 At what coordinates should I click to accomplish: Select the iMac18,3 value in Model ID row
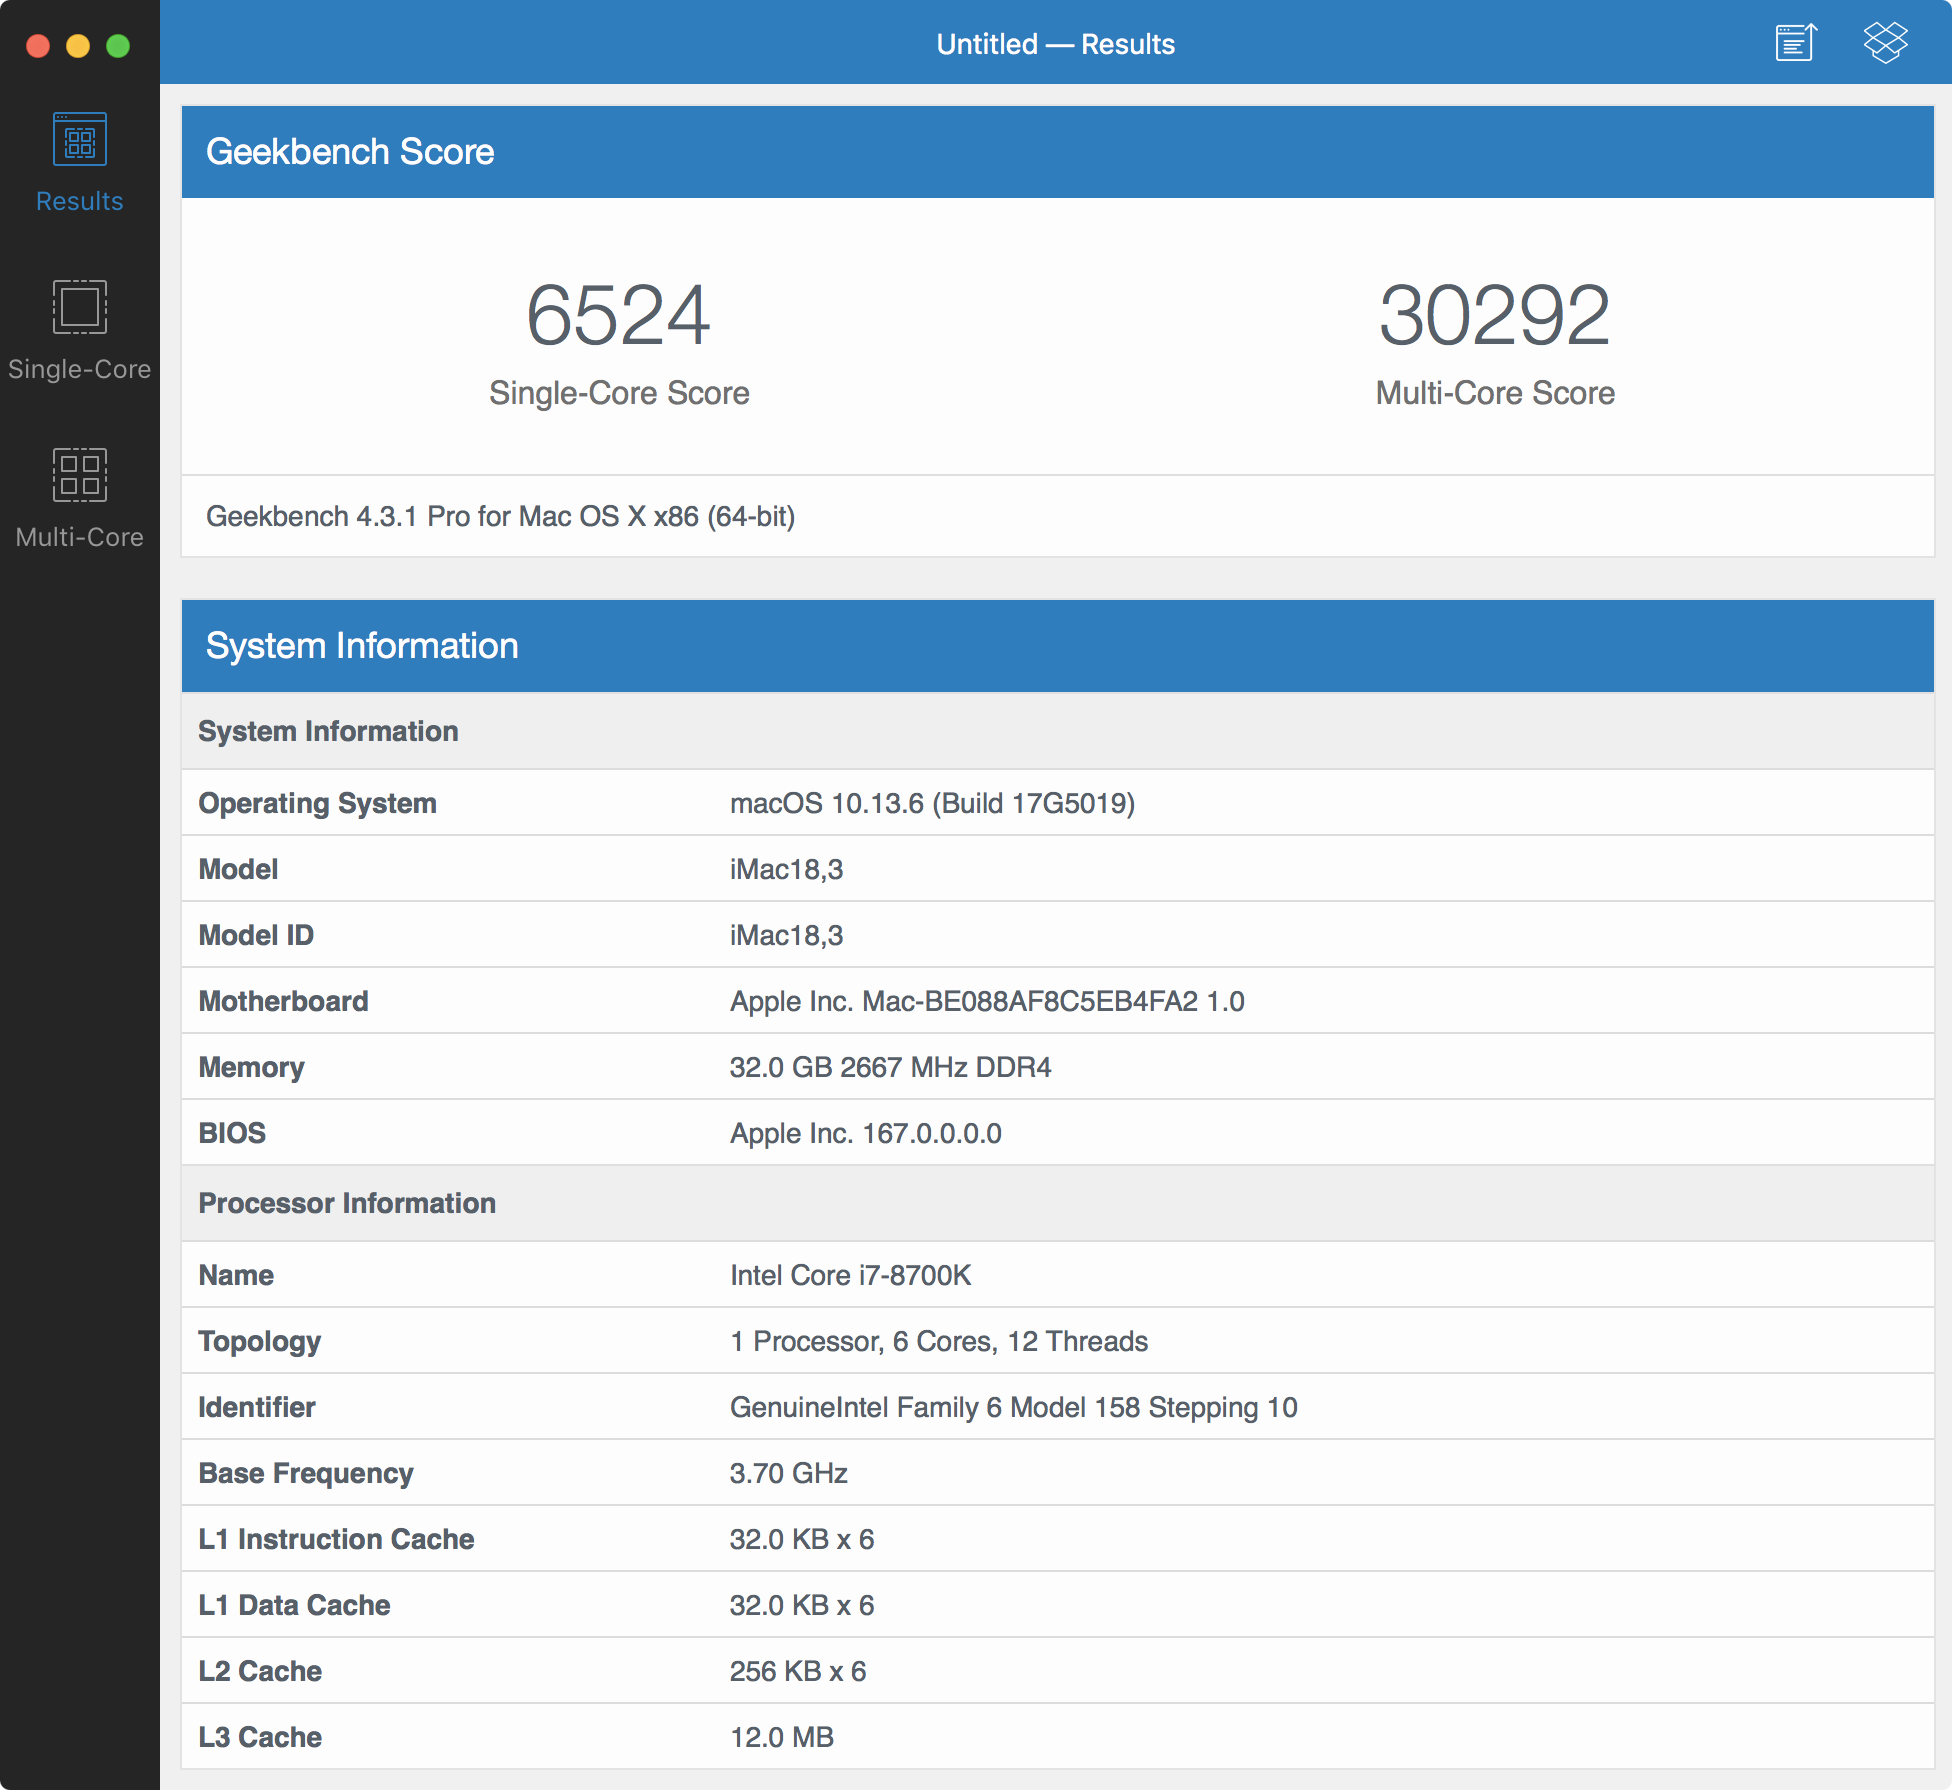pyautogui.click(x=786, y=935)
